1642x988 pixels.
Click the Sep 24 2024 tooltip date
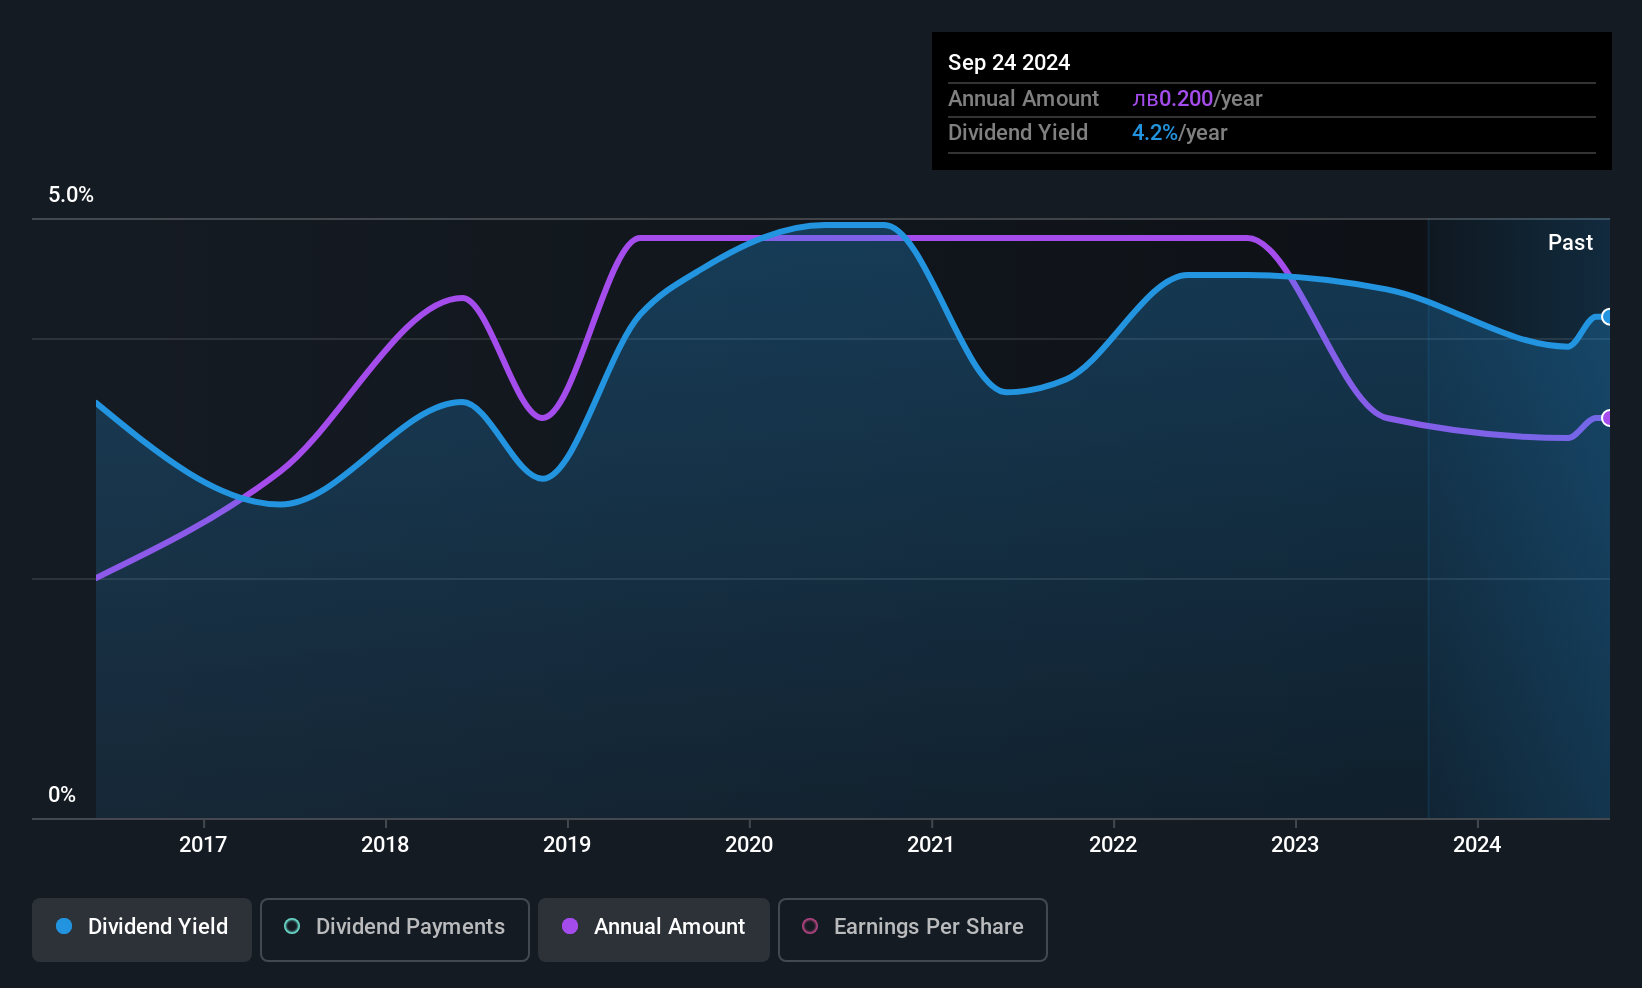(1009, 63)
